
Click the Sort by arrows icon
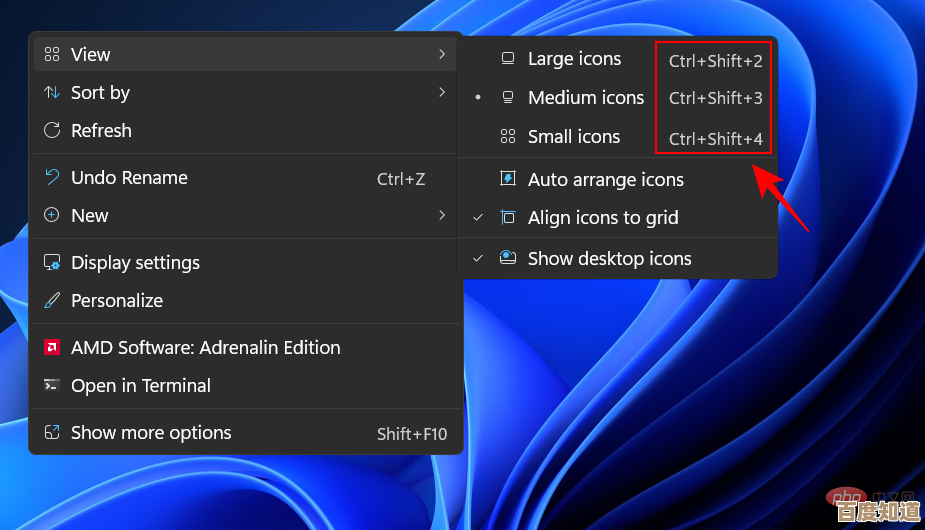click(x=52, y=93)
